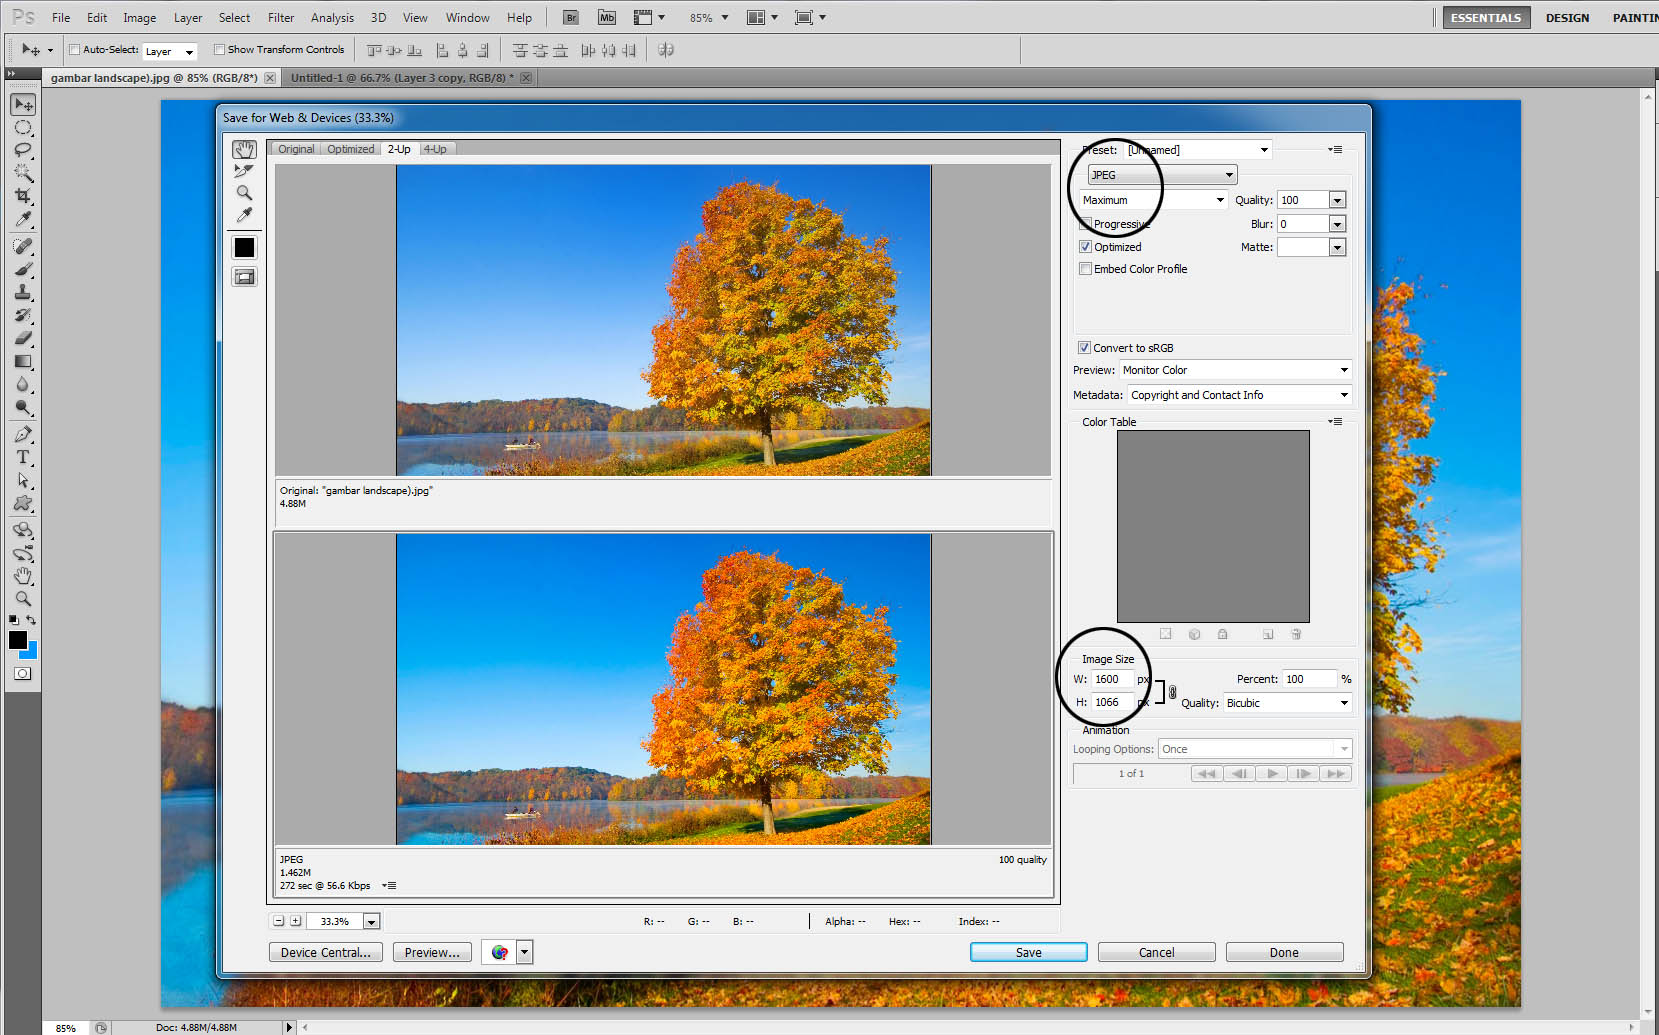Click the Save button

tap(1028, 951)
